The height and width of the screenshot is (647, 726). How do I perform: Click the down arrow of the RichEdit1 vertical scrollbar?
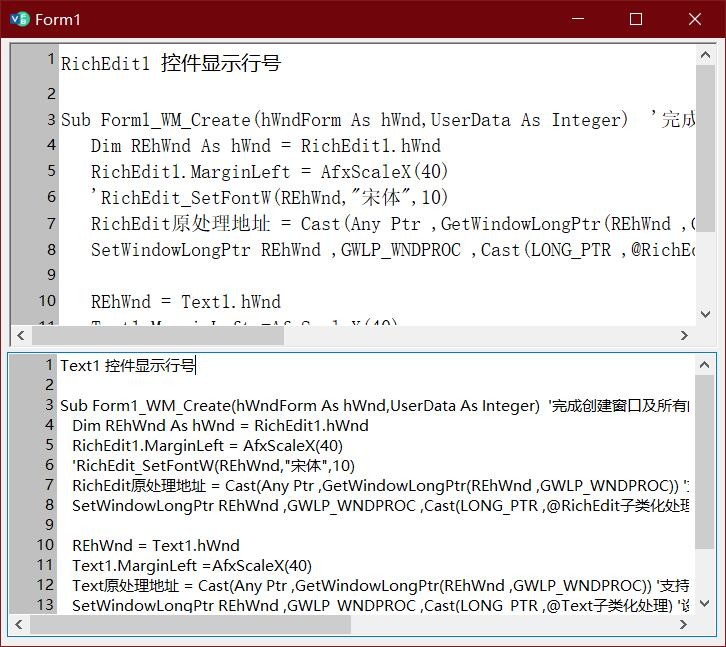click(x=705, y=314)
